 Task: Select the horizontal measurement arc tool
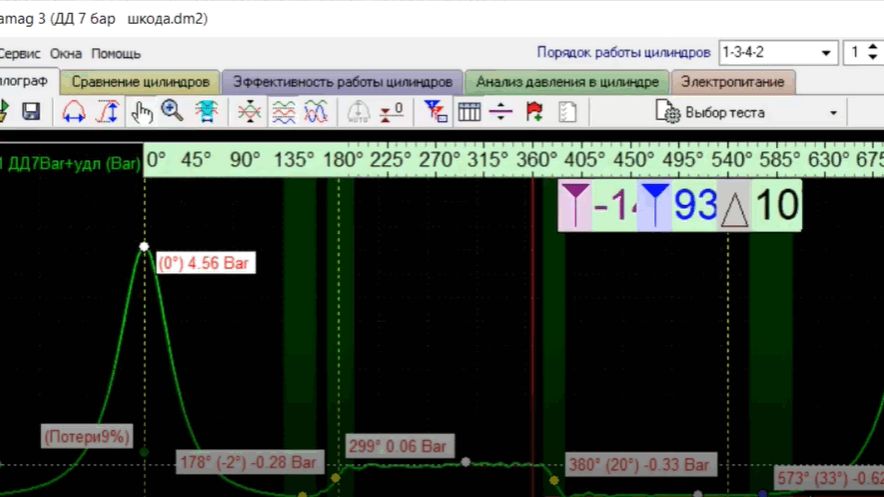74,112
